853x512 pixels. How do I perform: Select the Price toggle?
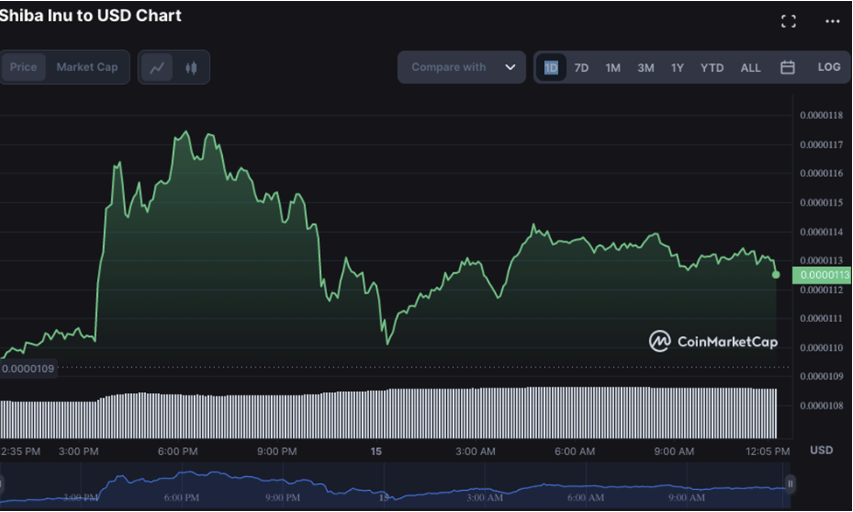[23, 67]
